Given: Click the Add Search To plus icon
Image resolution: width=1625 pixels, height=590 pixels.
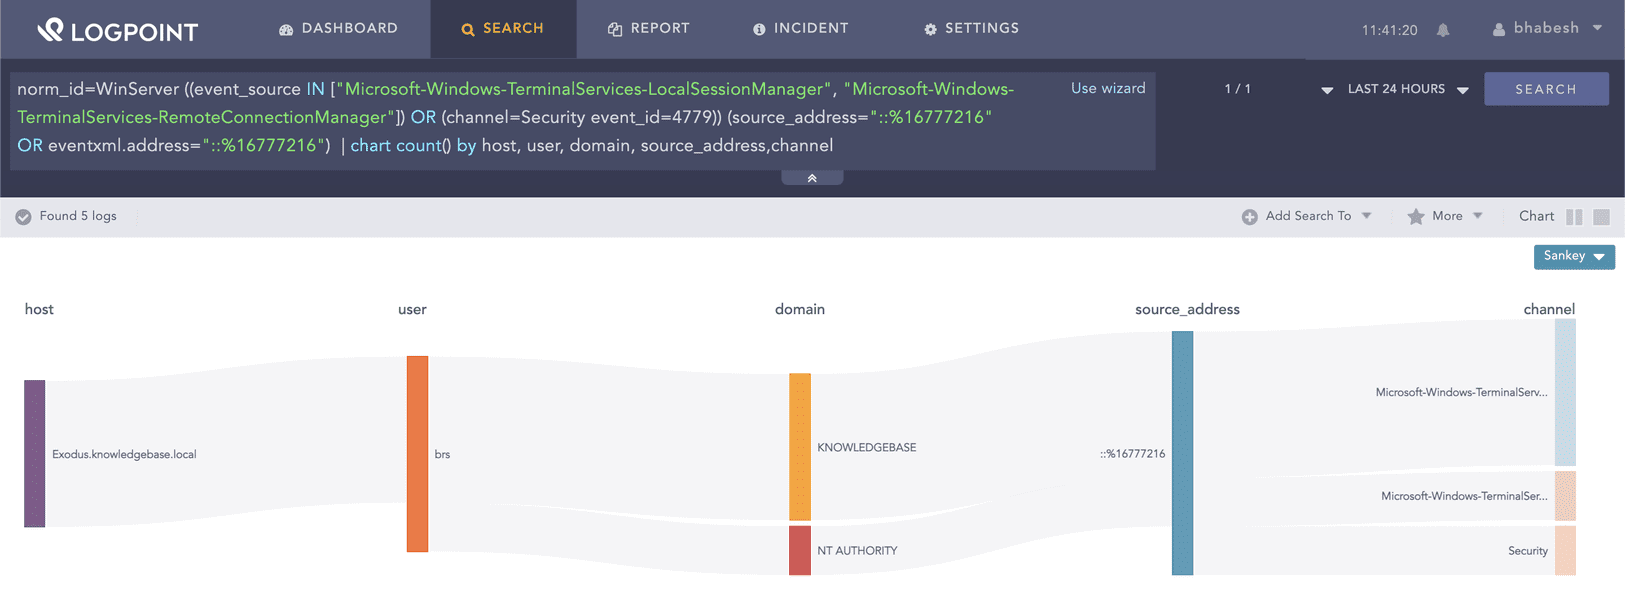Looking at the screenshot, I should click(1249, 217).
